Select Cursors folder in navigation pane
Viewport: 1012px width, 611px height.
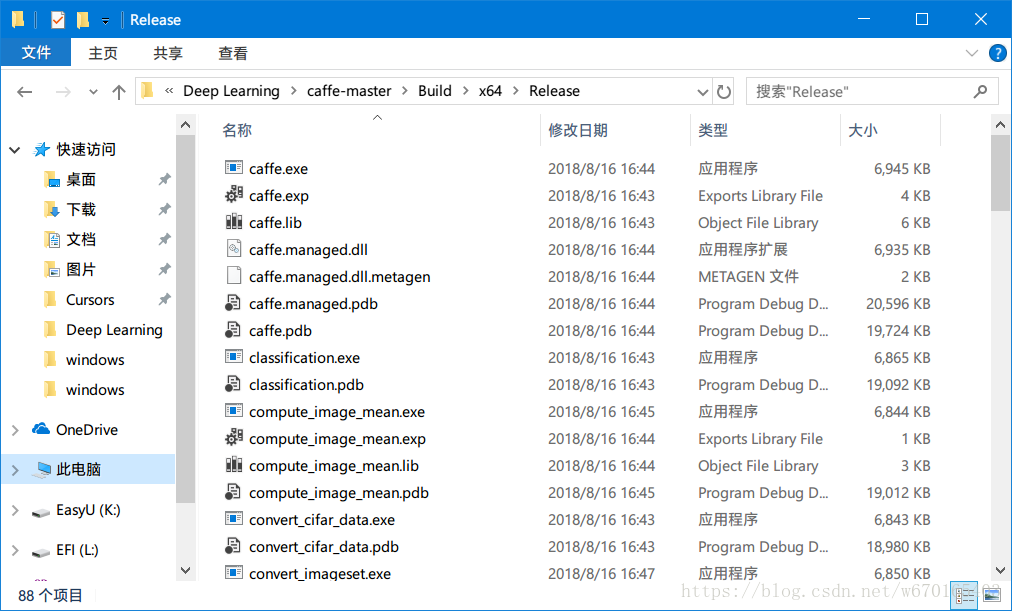click(90, 300)
